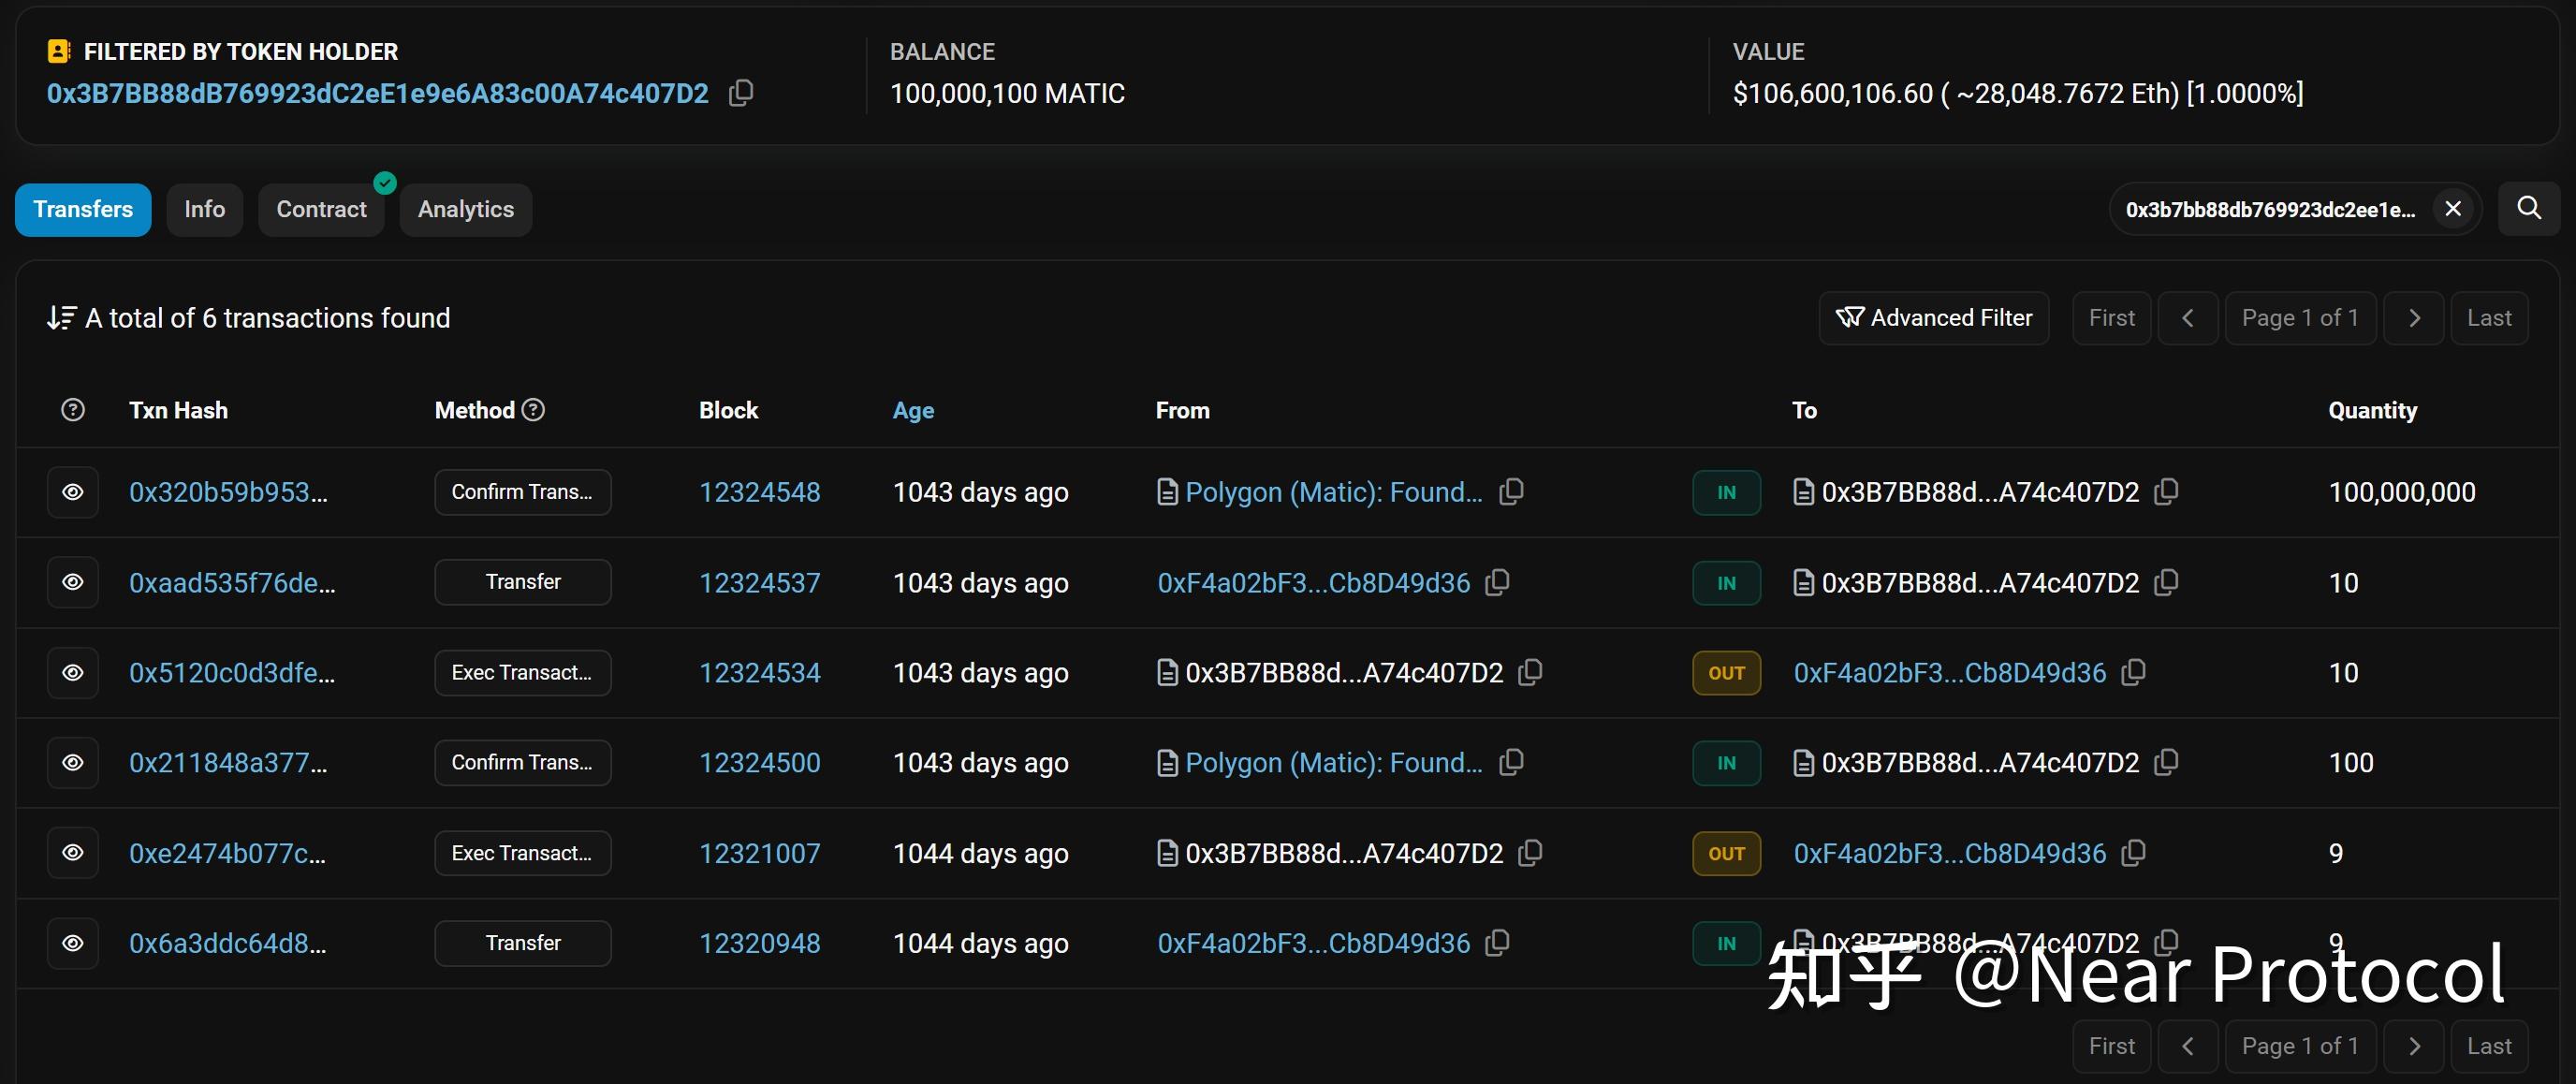2576x1084 pixels.
Task: Copy From address in block 12320948 row
Action: coord(1498,943)
